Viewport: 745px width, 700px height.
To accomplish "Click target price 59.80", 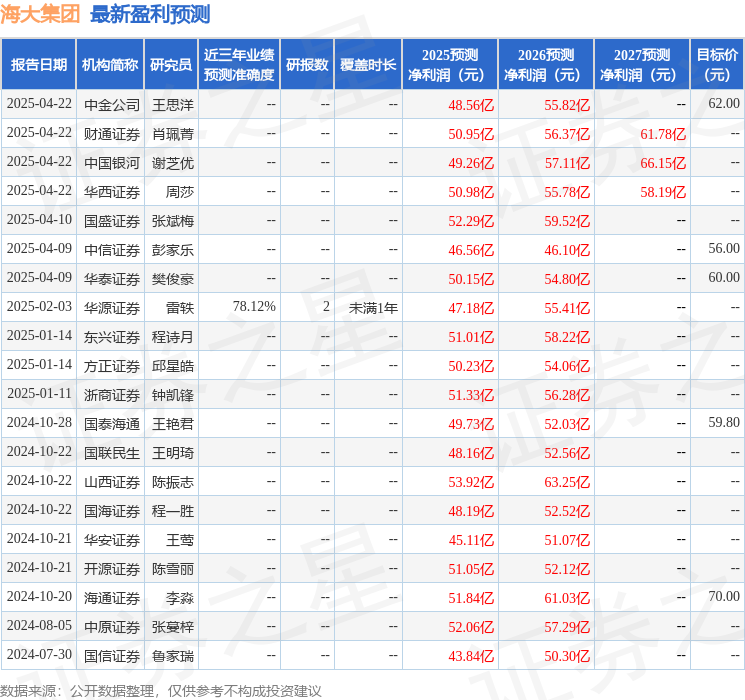I will coord(724,422).
